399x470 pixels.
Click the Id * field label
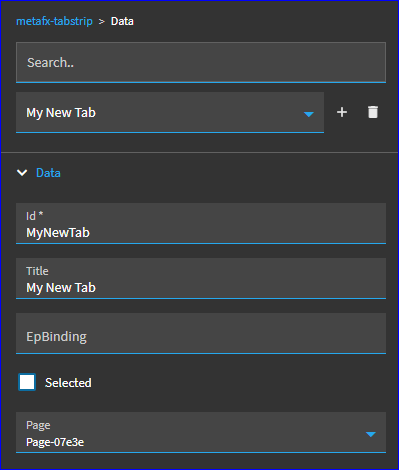click(x=35, y=216)
